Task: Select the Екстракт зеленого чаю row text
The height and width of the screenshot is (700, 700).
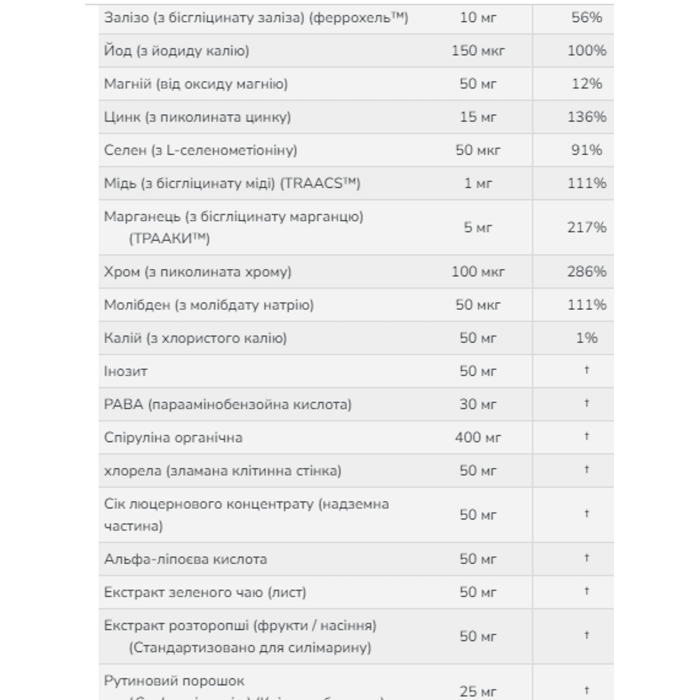Action: click(205, 593)
